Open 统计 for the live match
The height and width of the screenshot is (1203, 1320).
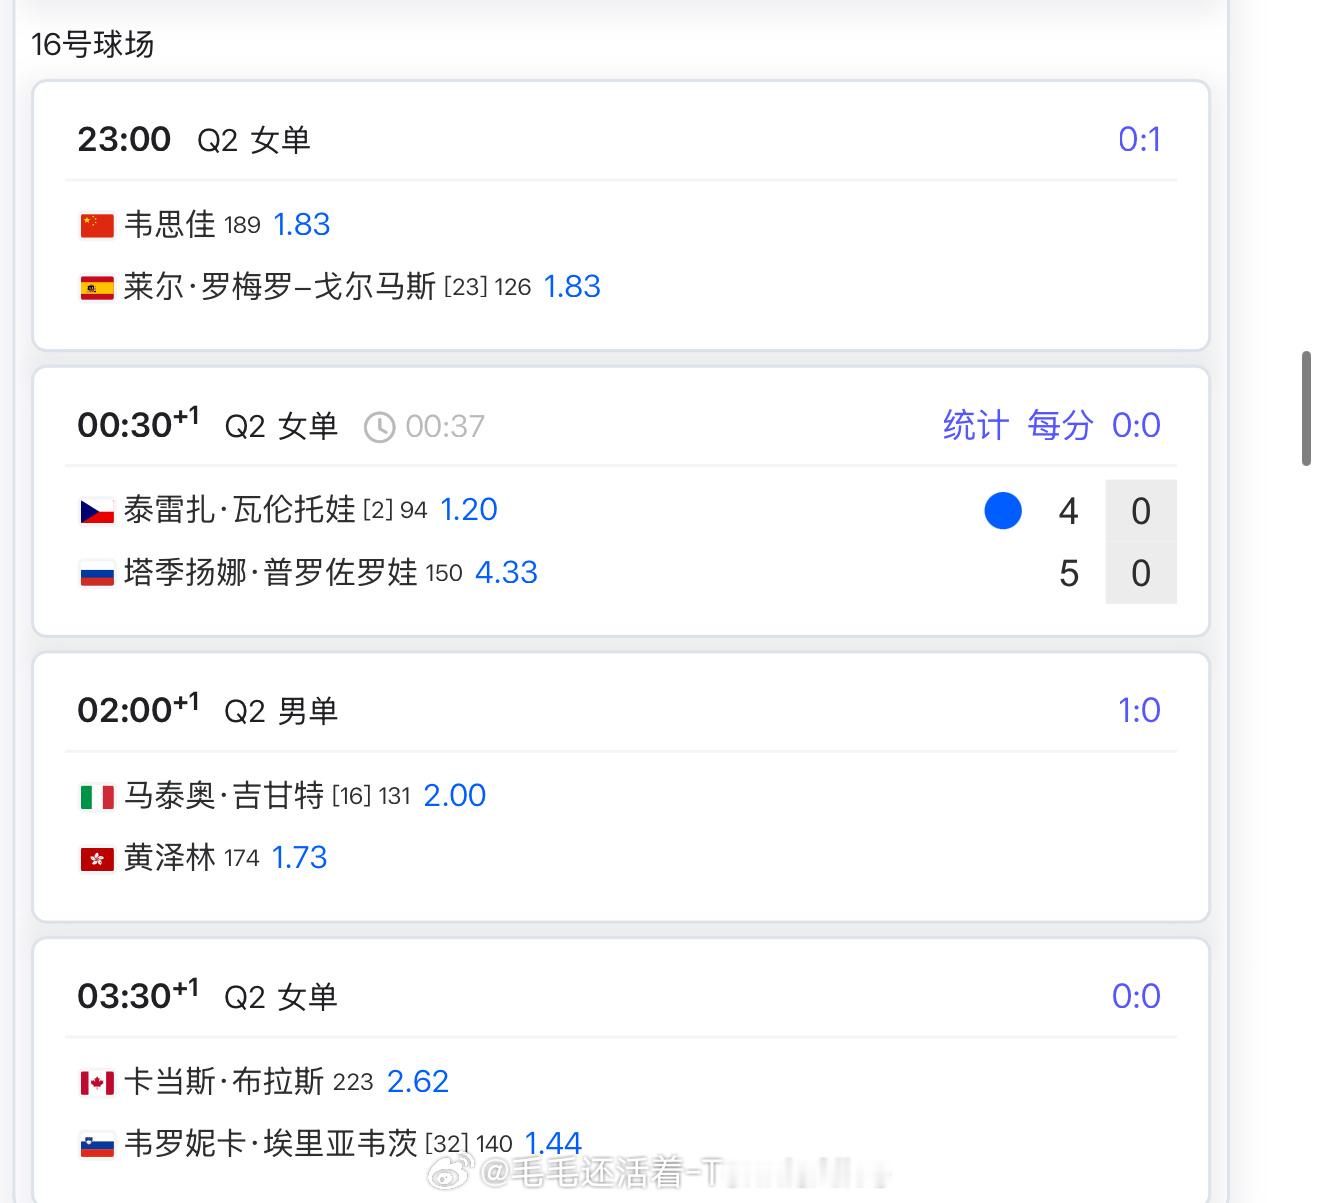(x=975, y=425)
